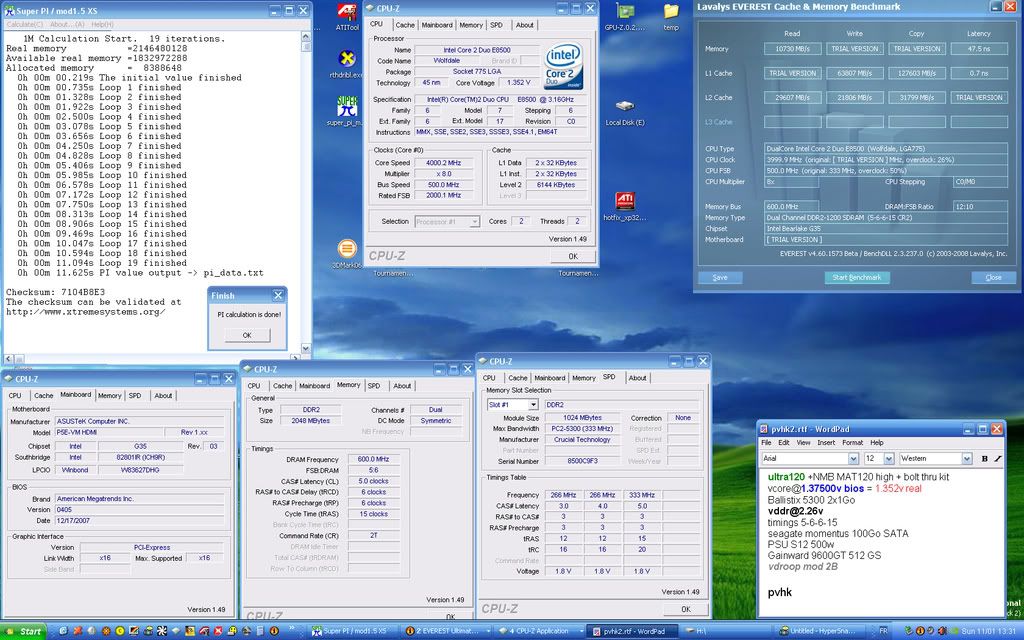
Task: Open the Insert menu in WordPad
Action: click(826, 443)
